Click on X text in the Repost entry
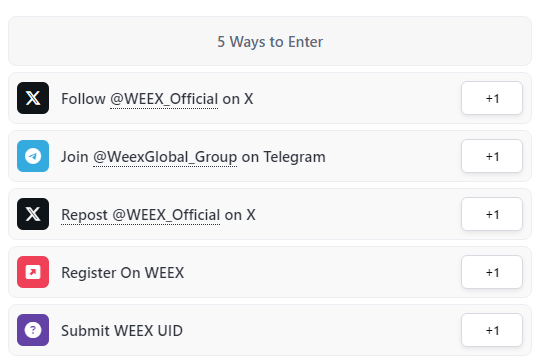Viewport: 540px width, 362px height. pyautogui.click(x=240, y=215)
